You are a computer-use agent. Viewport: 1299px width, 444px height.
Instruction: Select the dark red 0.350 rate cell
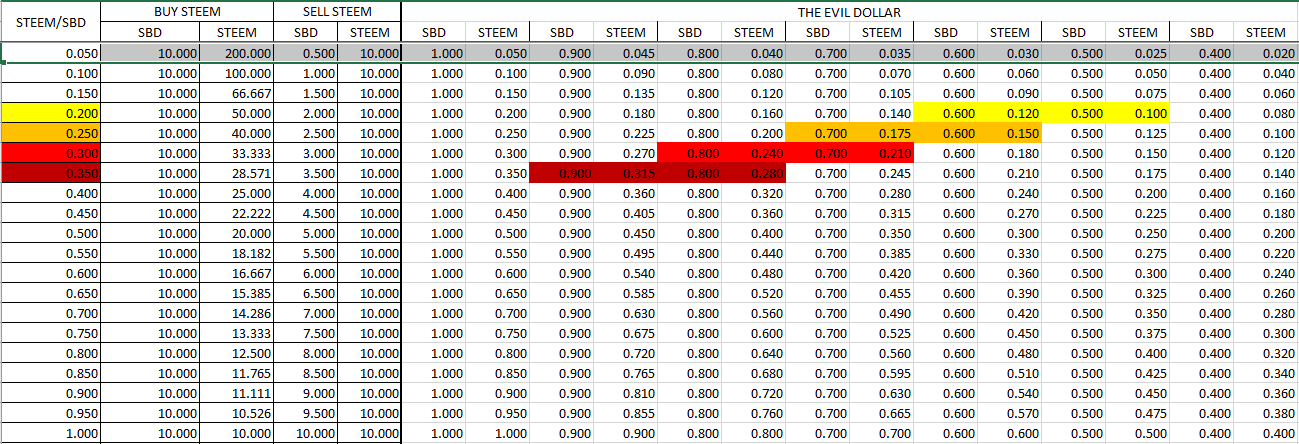click(50, 173)
